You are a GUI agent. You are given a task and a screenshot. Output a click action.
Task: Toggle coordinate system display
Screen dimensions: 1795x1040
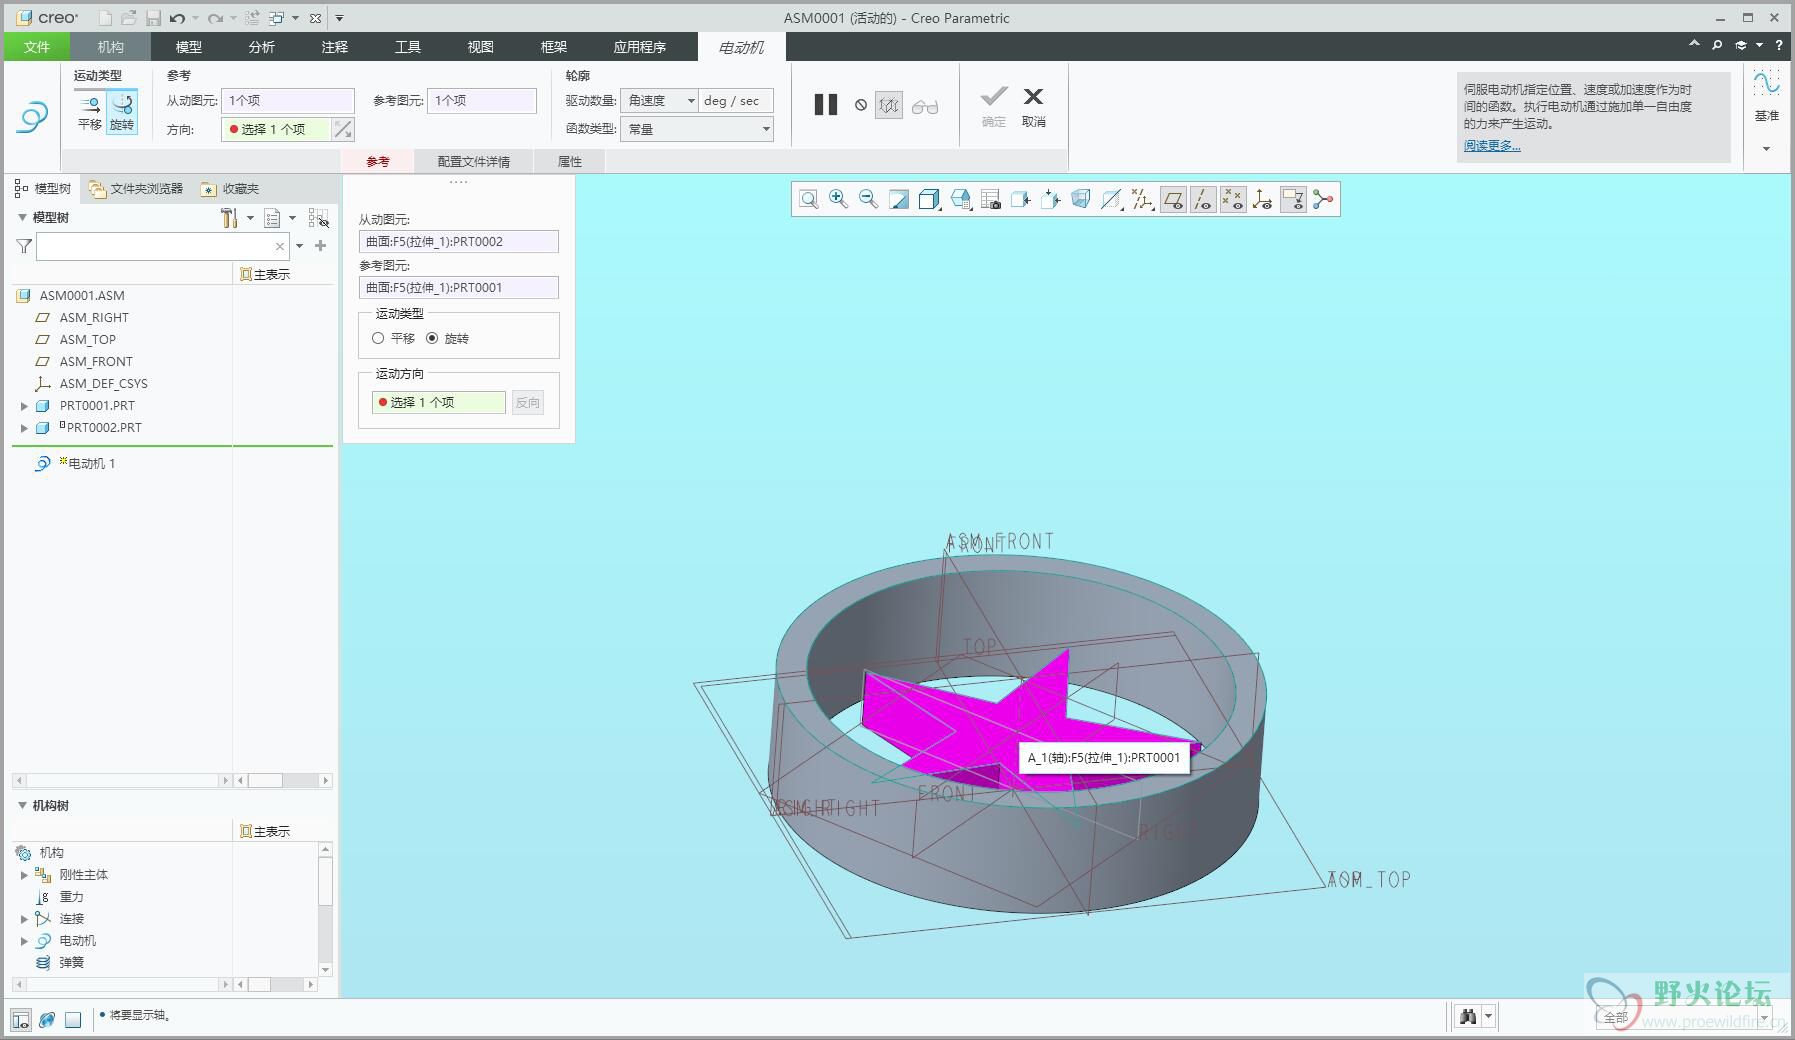point(1263,200)
